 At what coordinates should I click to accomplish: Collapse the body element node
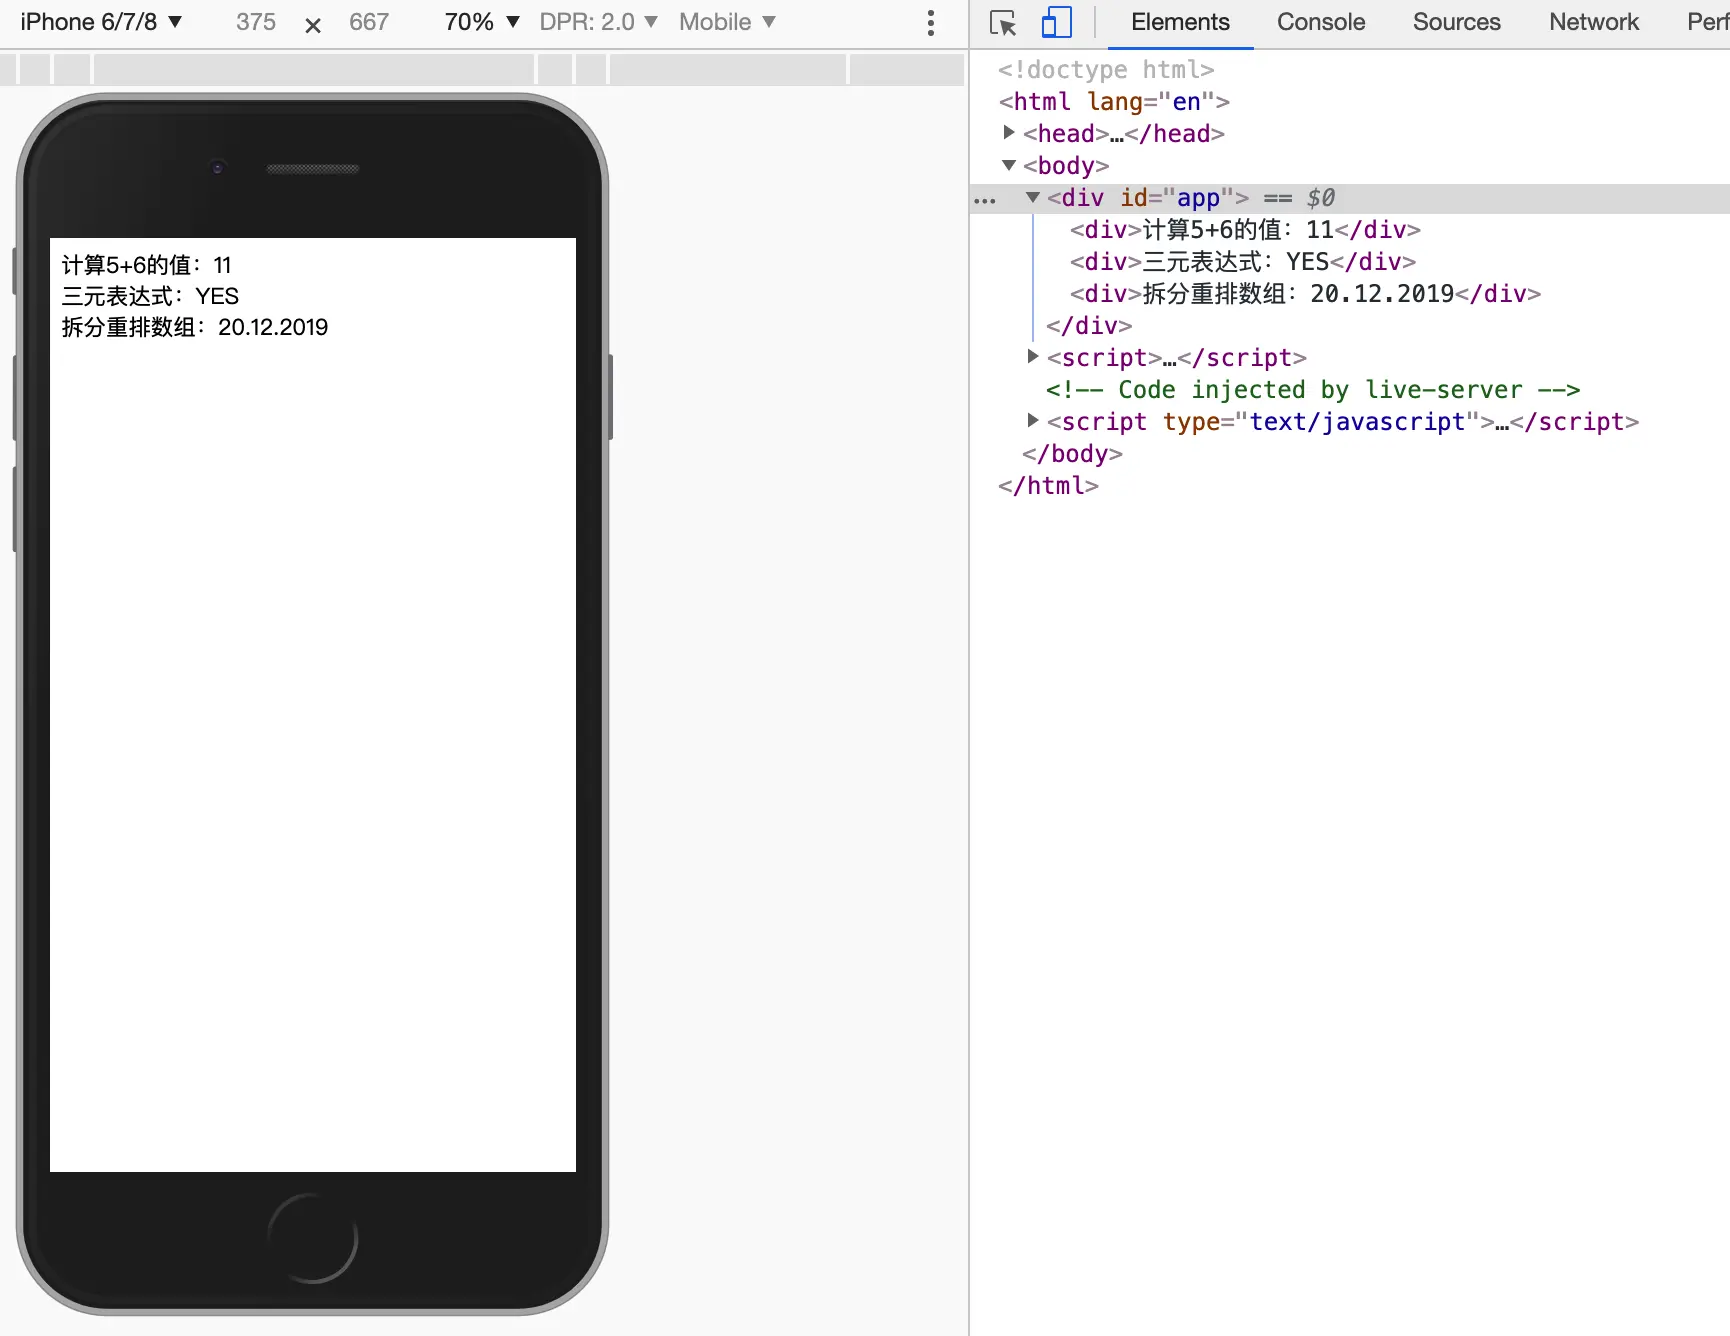click(1009, 165)
